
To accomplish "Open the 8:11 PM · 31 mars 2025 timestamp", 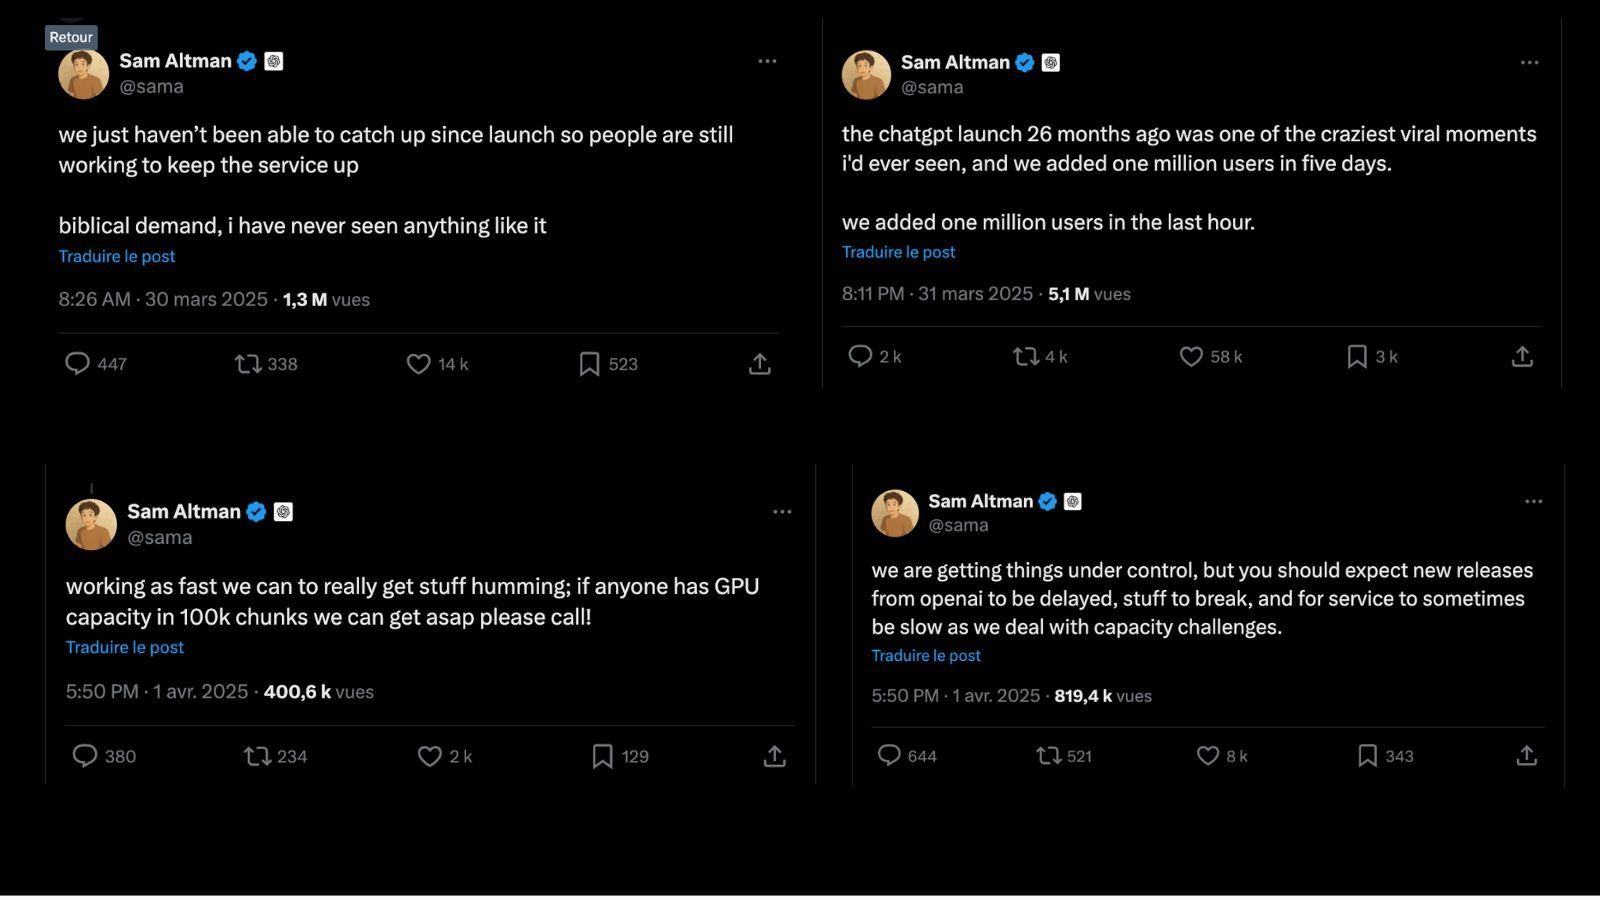I will click(x=937, y=294).
